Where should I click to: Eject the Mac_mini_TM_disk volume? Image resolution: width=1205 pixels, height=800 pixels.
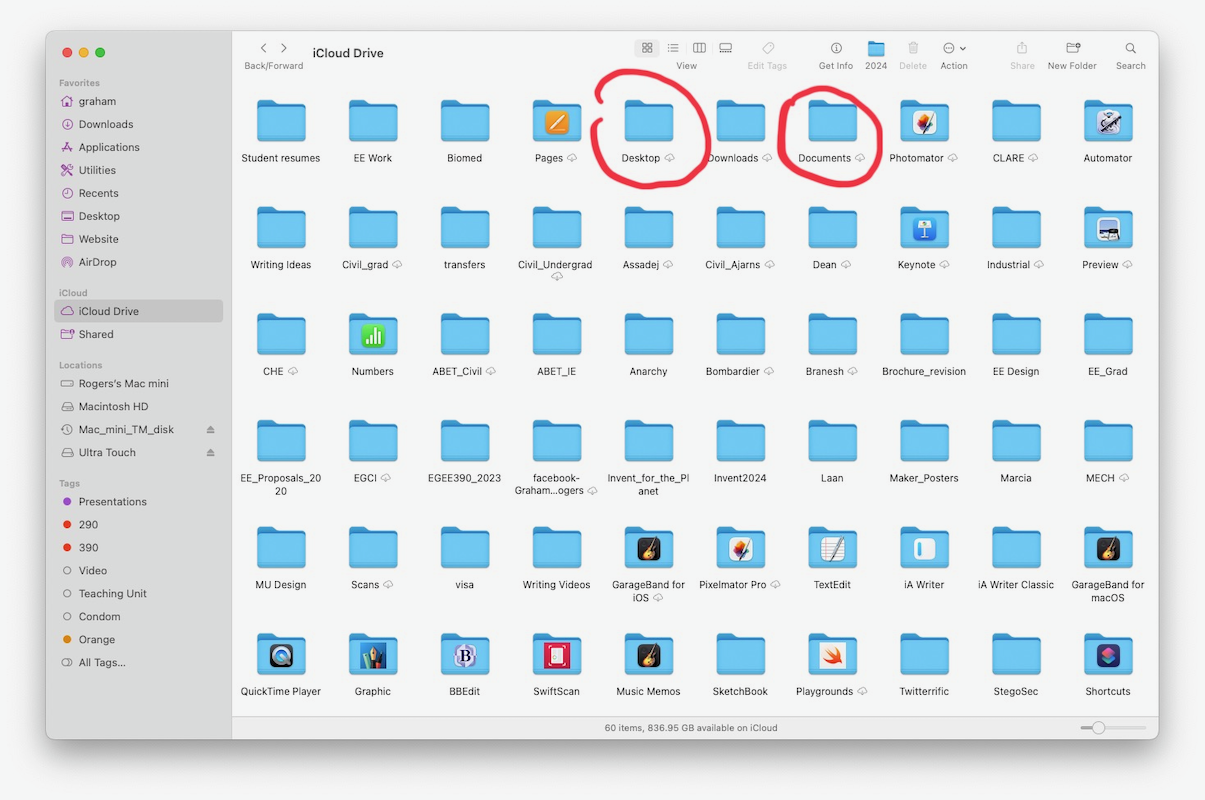pyautogui.click(x=210, y=429)
